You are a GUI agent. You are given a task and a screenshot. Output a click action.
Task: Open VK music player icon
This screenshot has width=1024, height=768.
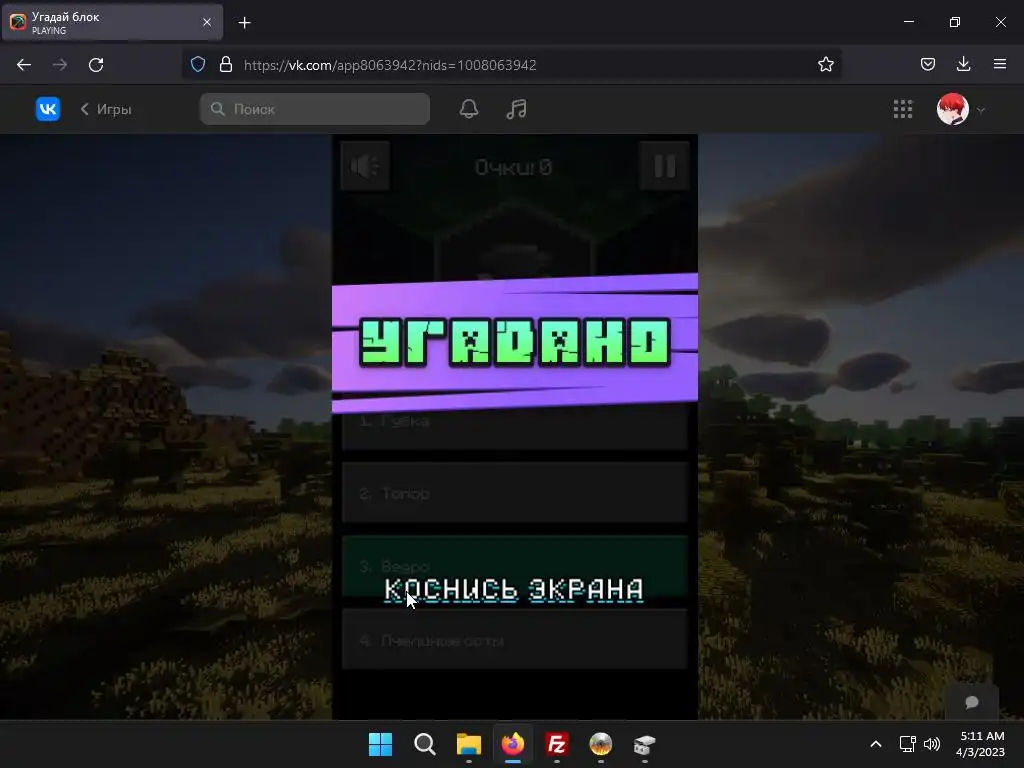pyautogui.click(x=517, y=109)
